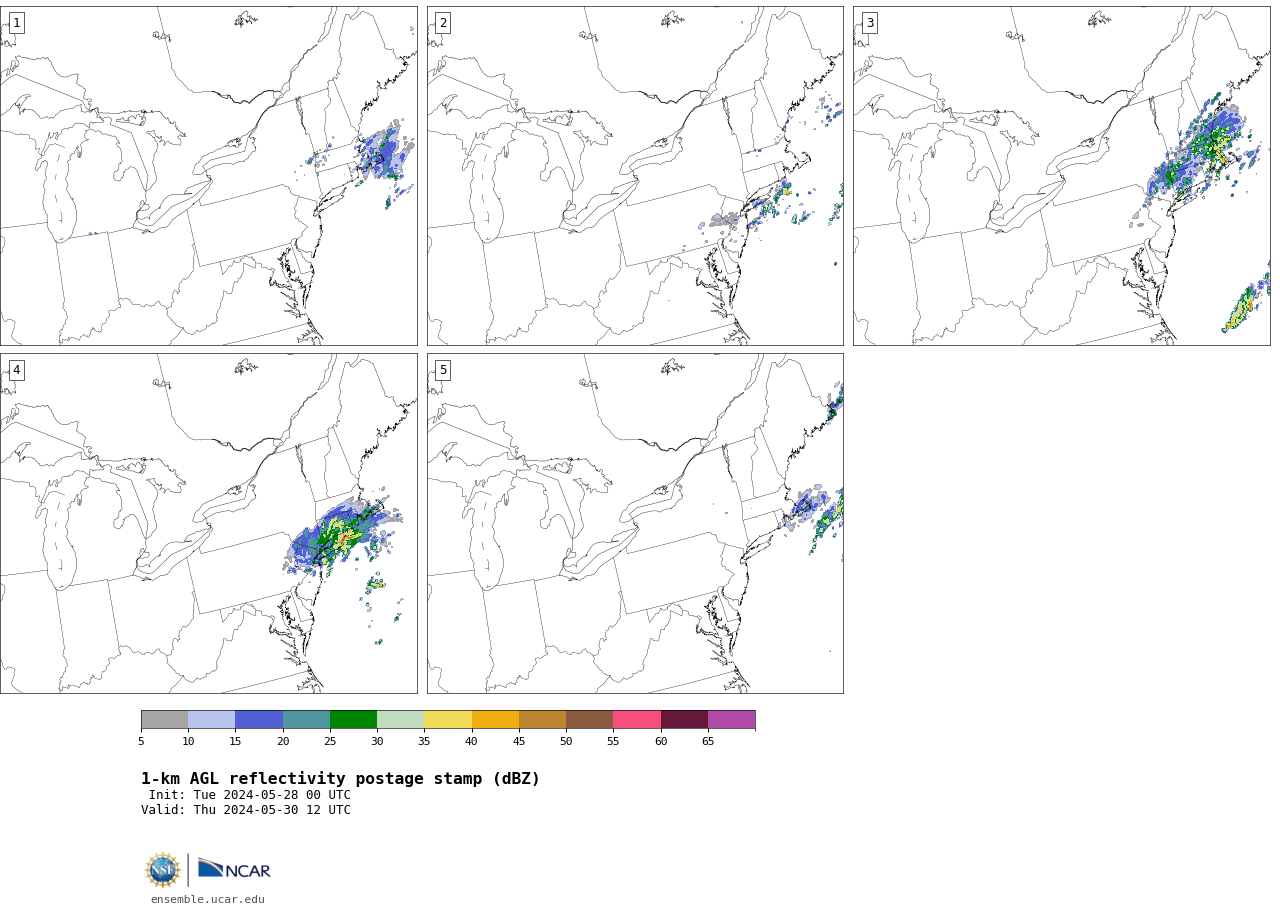The width and height of the screenshot is (1280, 910).
Task: Click the blue 15-20 dBZ swatch
Action: tap(259, 720)
